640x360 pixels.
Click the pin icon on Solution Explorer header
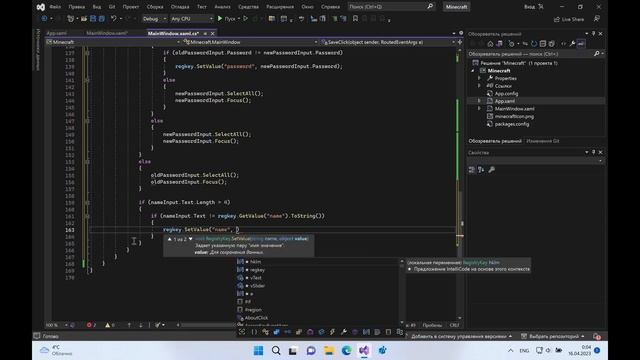click(x=593, y=34)
